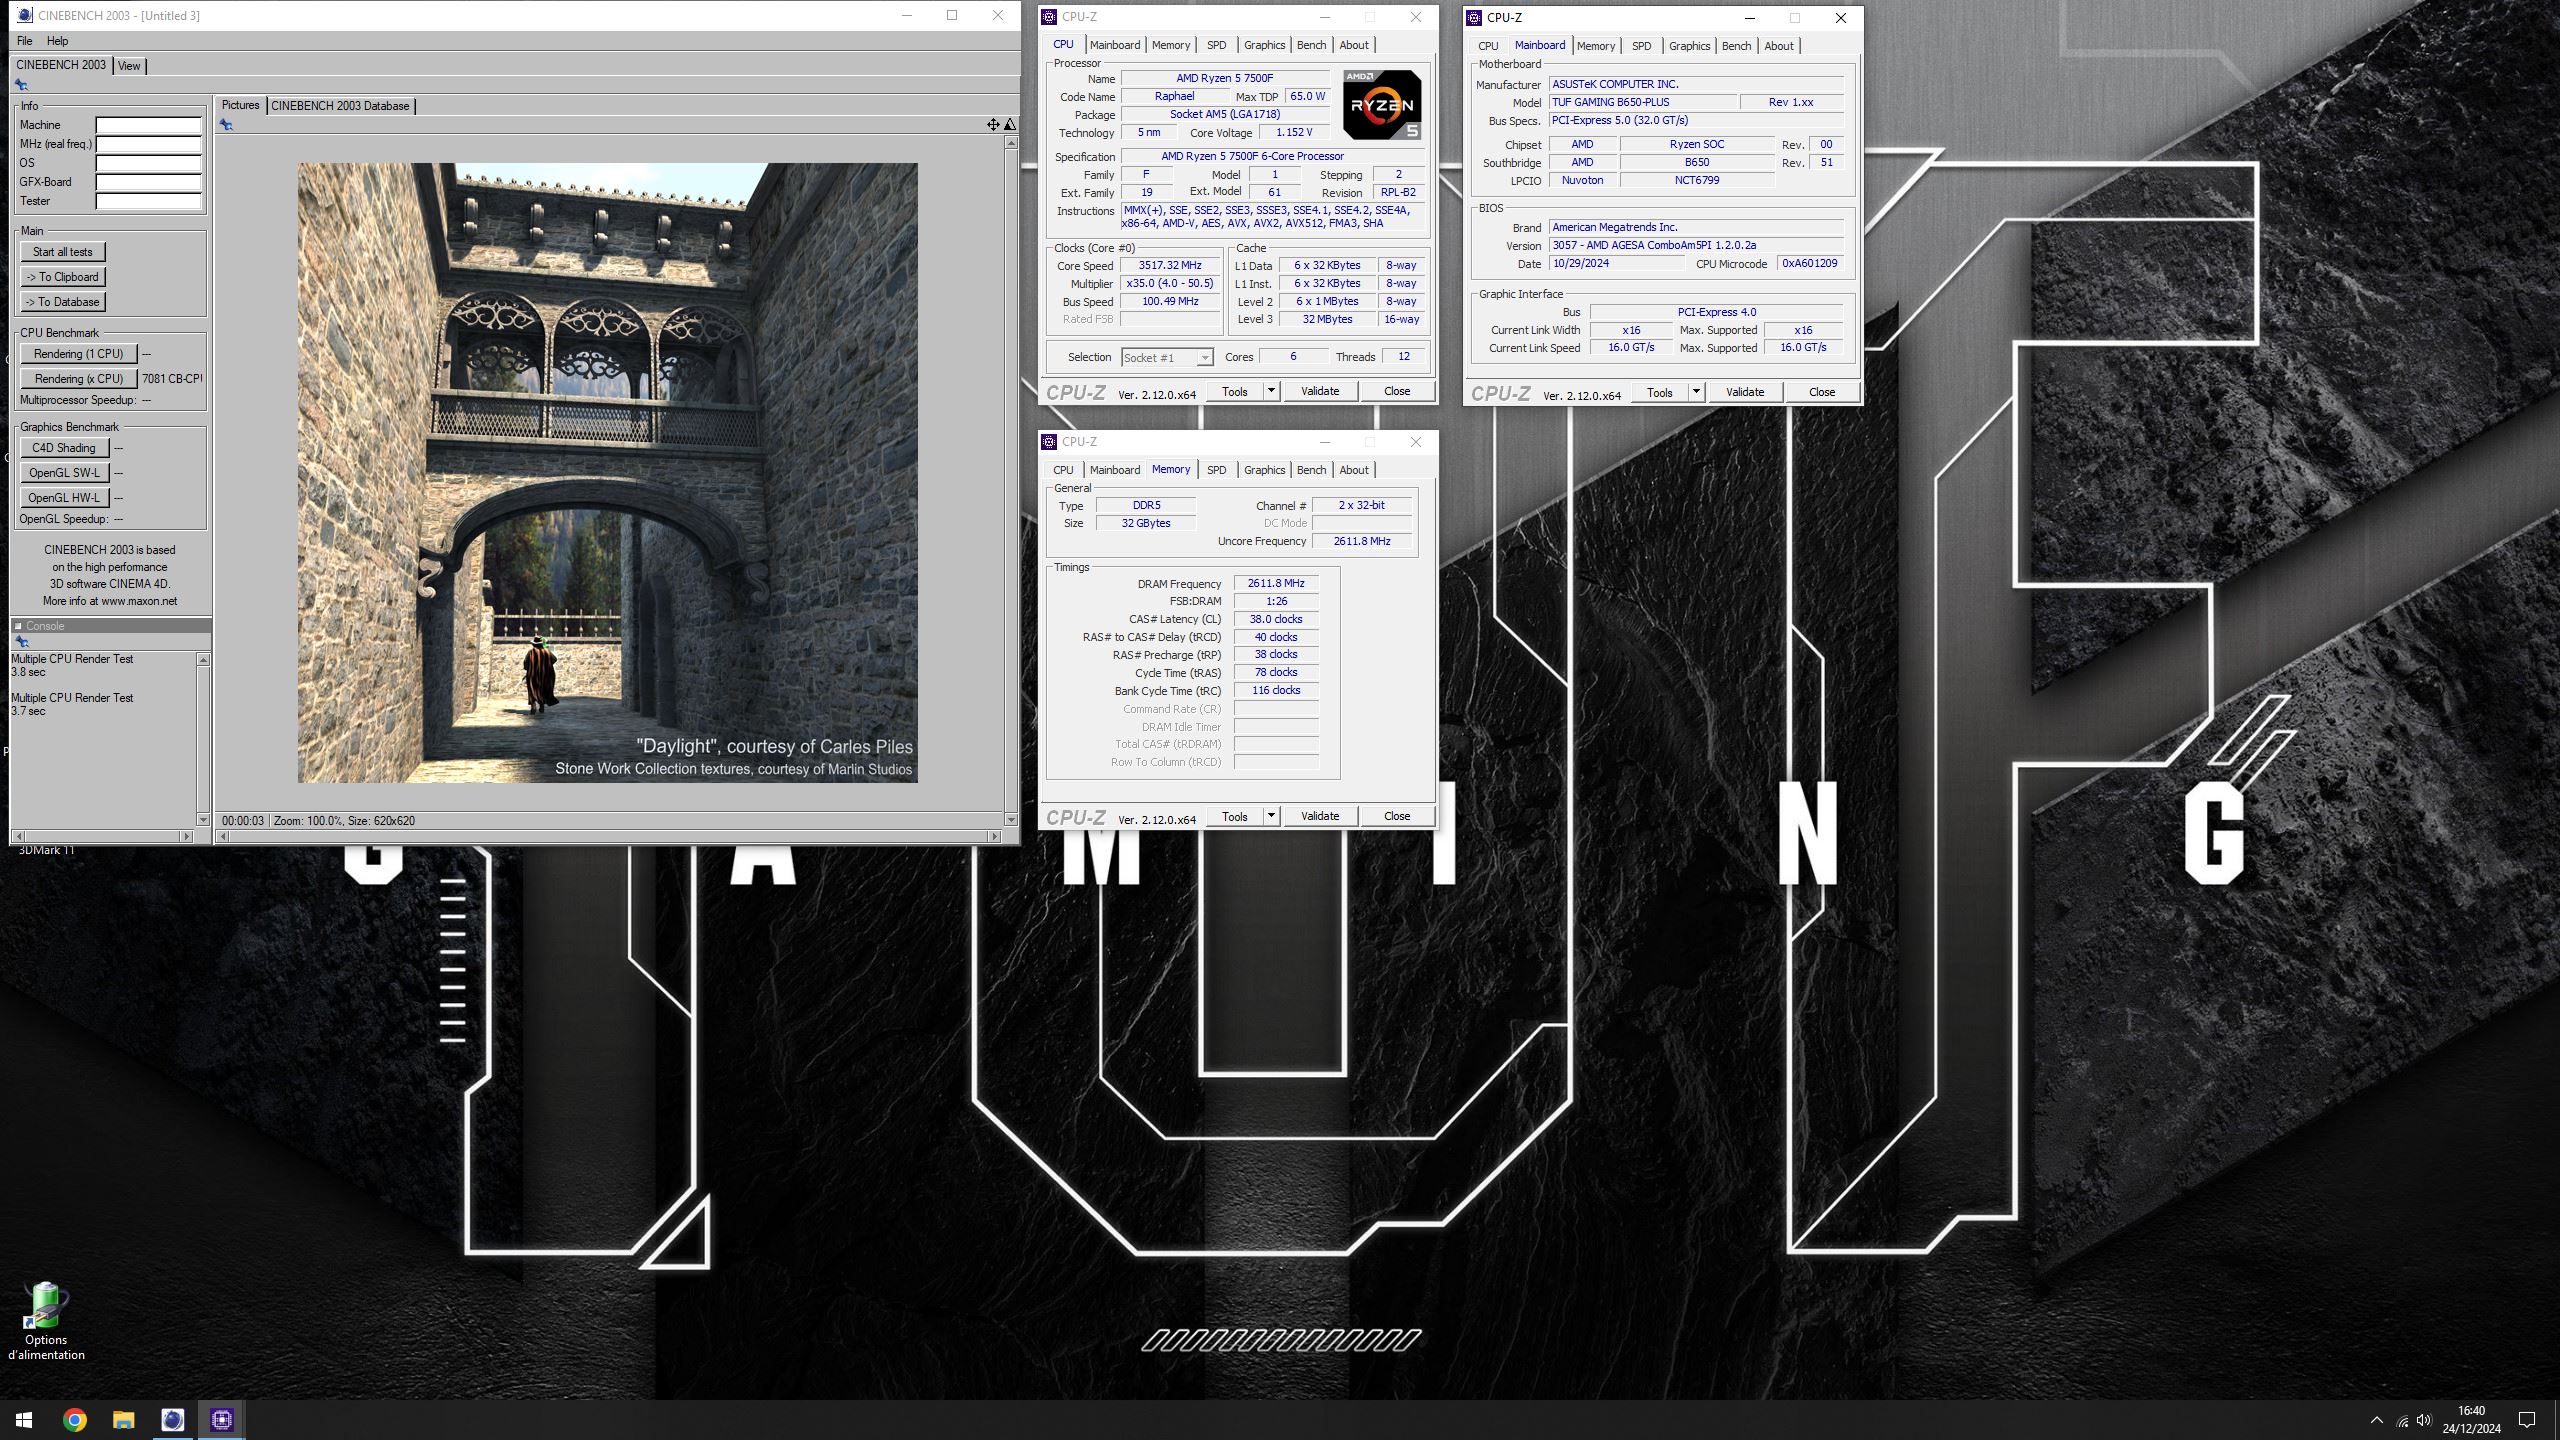This screenshot has width=2560, height=1440.
Task: Click the triangle zoom icon in Pictures panel
Action: point(1010,125)
